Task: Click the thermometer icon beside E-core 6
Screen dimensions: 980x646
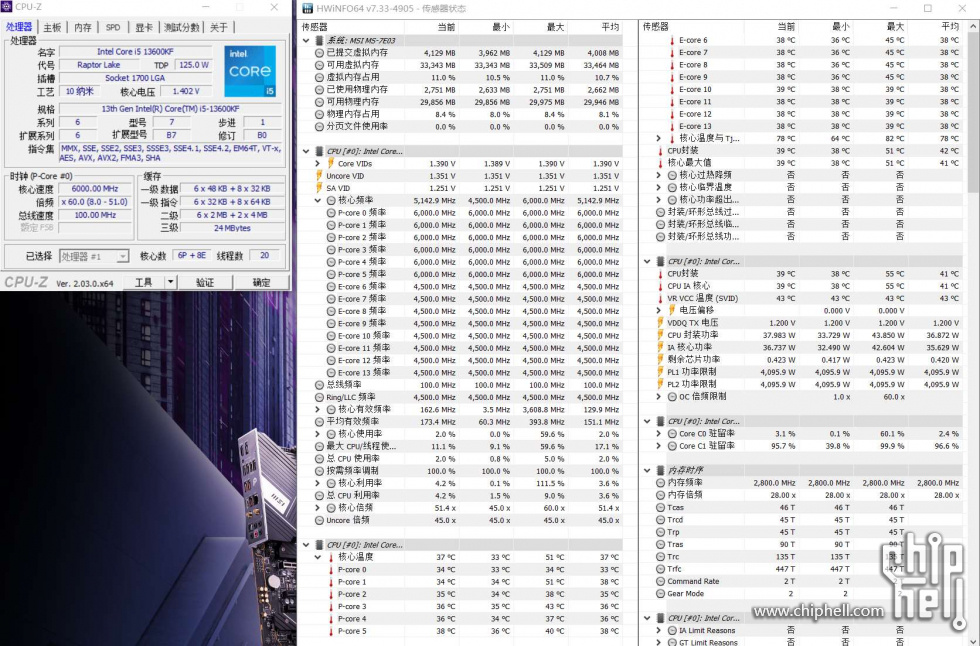Action: point(672,41)
